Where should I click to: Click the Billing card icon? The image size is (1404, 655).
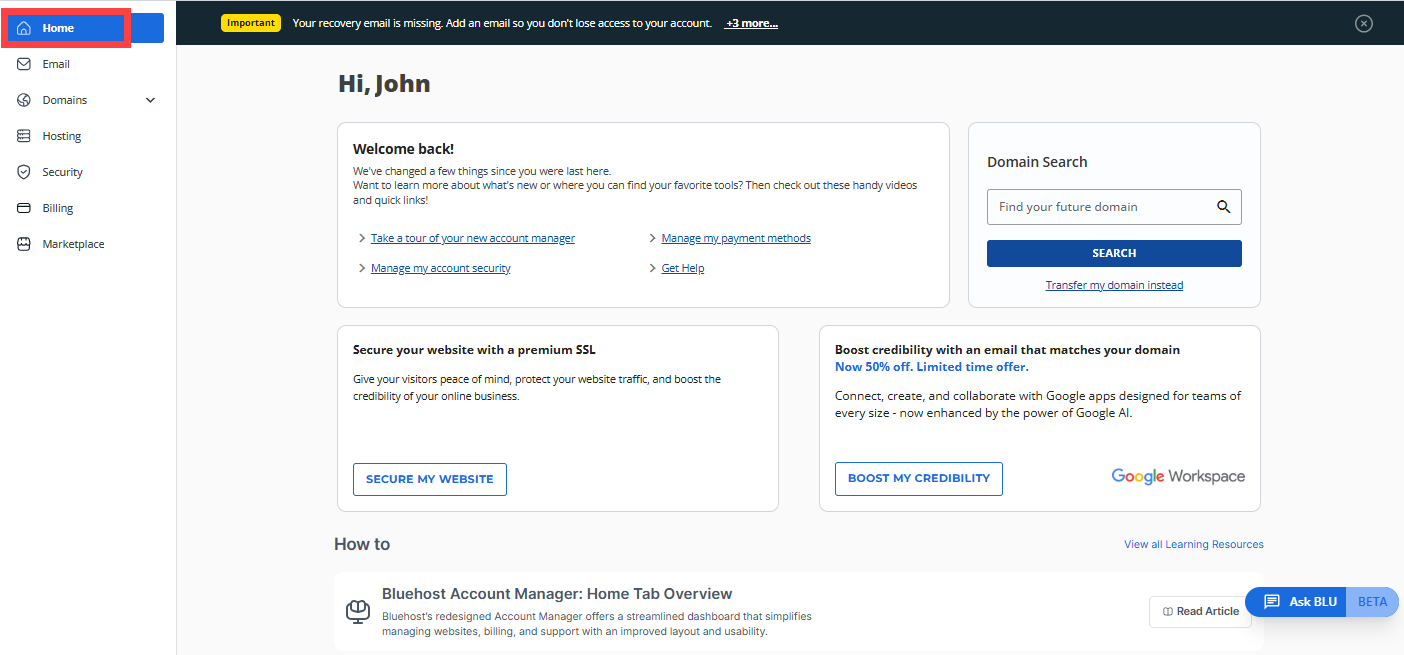click(x=24, y=208)
